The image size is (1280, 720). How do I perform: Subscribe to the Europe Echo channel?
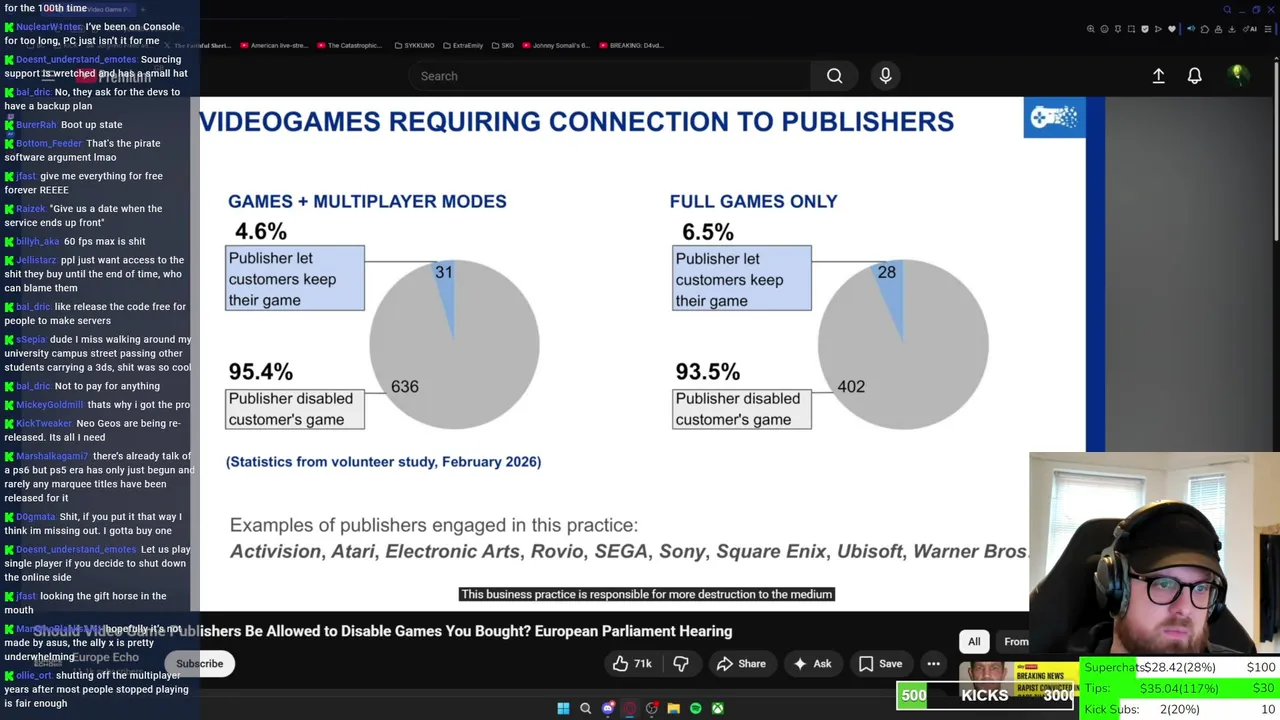(x=200, y=663)
